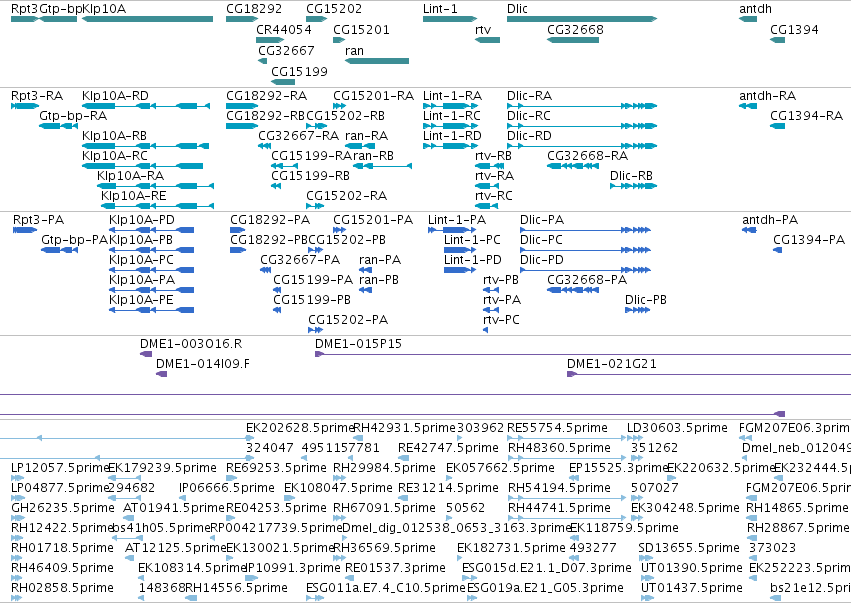The image size is (851, 603).
Task: Click the CG32668-RA transcript label
Action: click(x=587, y=156)
